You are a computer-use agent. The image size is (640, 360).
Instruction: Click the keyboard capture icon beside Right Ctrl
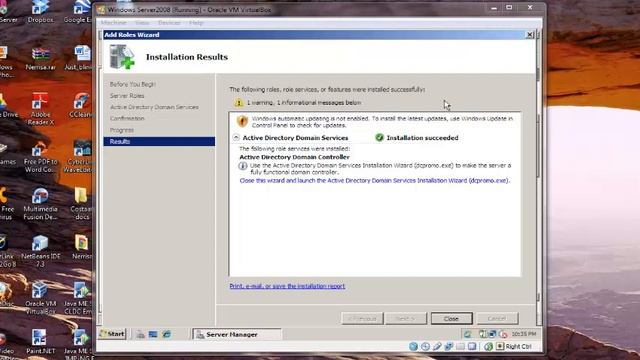coord(500,347)
